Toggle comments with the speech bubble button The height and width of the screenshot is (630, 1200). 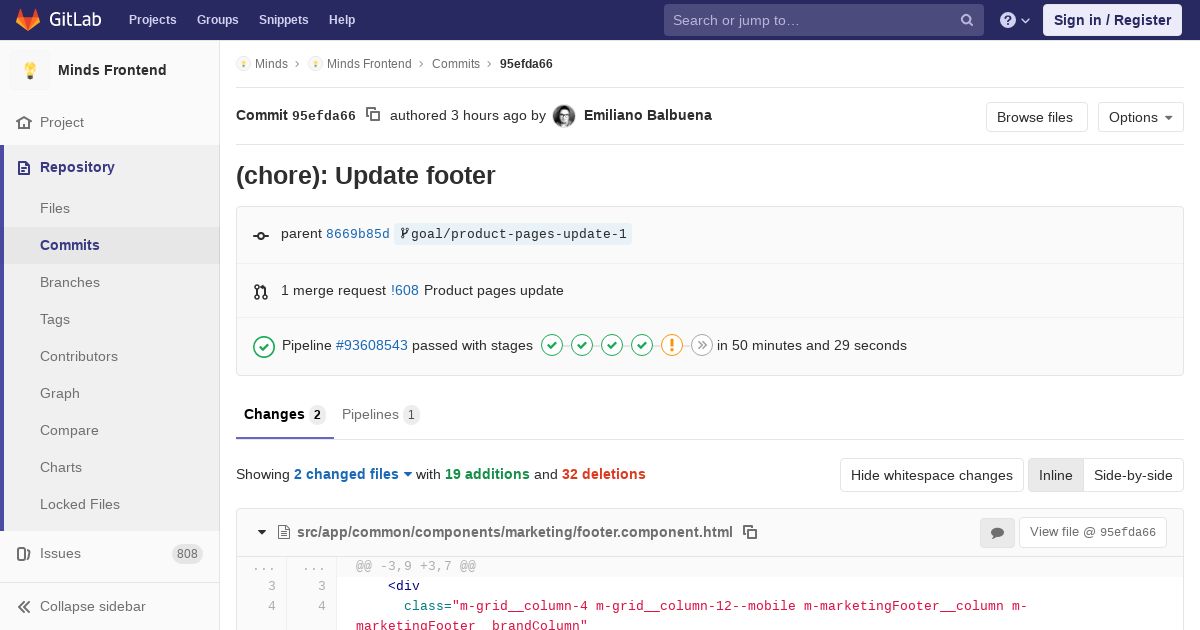(x=997, y=533)
